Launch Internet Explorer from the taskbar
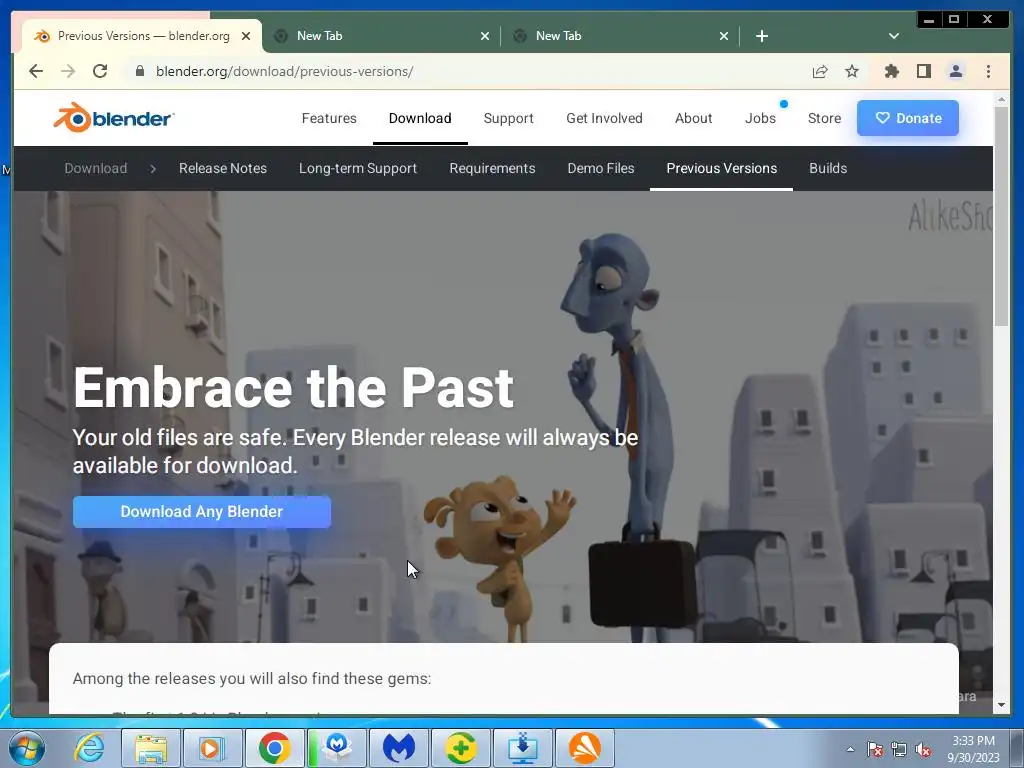 click(x=89, y=748)
